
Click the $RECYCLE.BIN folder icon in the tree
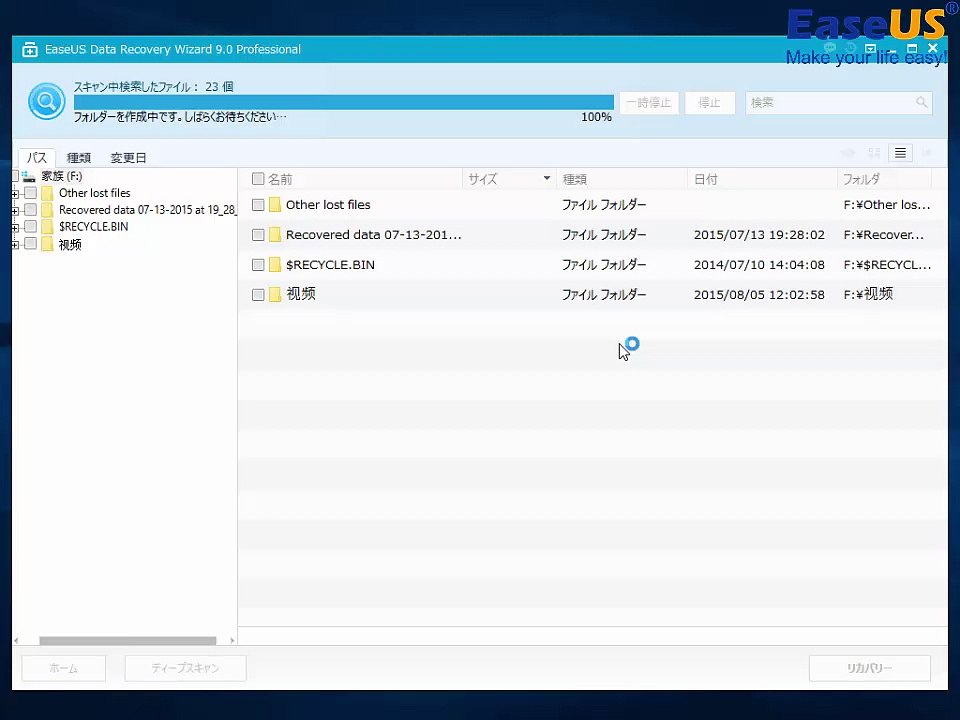(x=47, y=227)
